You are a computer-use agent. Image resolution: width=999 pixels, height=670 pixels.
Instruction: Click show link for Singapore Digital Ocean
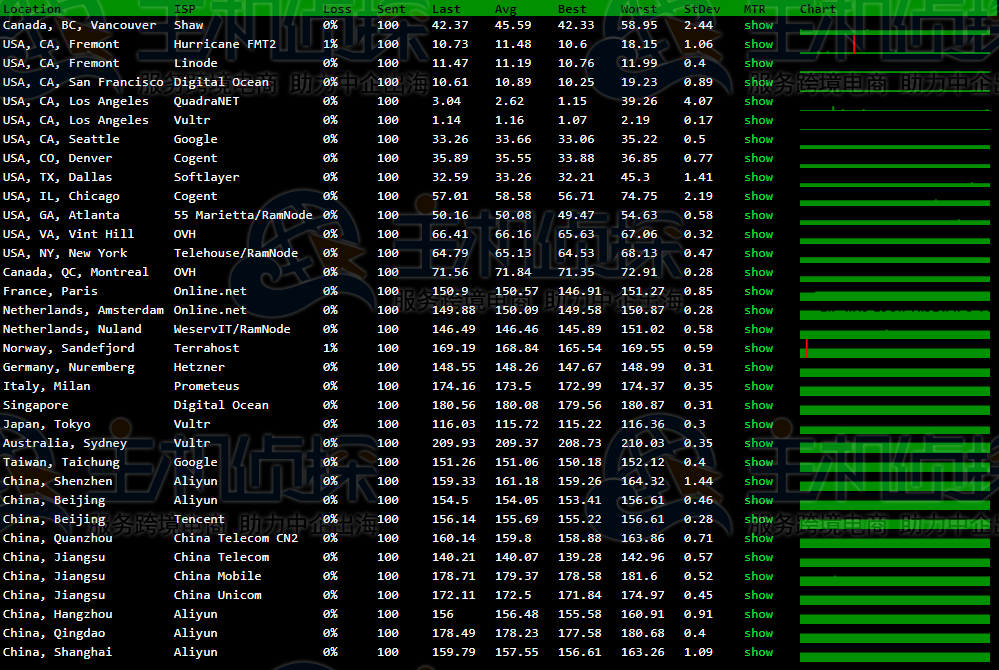[758, 405]
